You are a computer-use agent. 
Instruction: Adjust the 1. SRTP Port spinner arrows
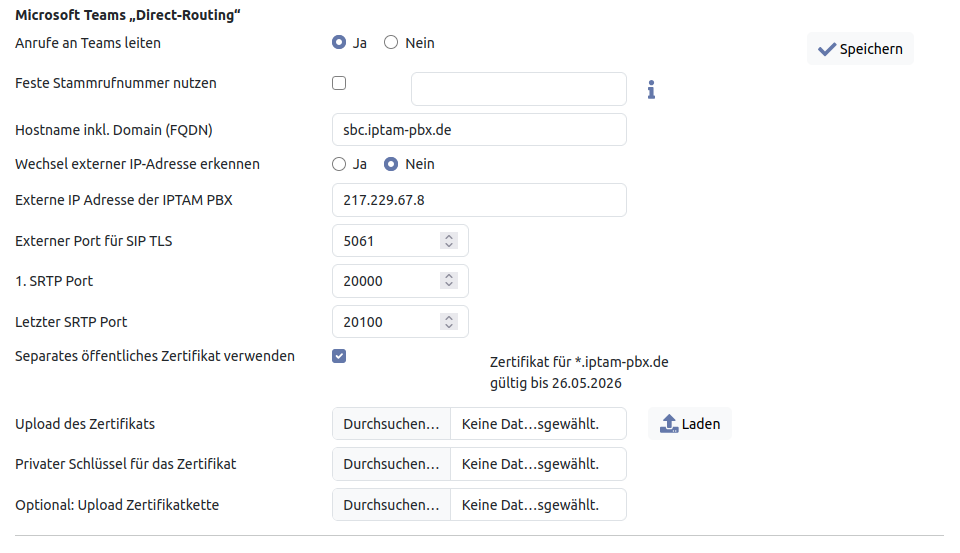(x=449, y=282)
